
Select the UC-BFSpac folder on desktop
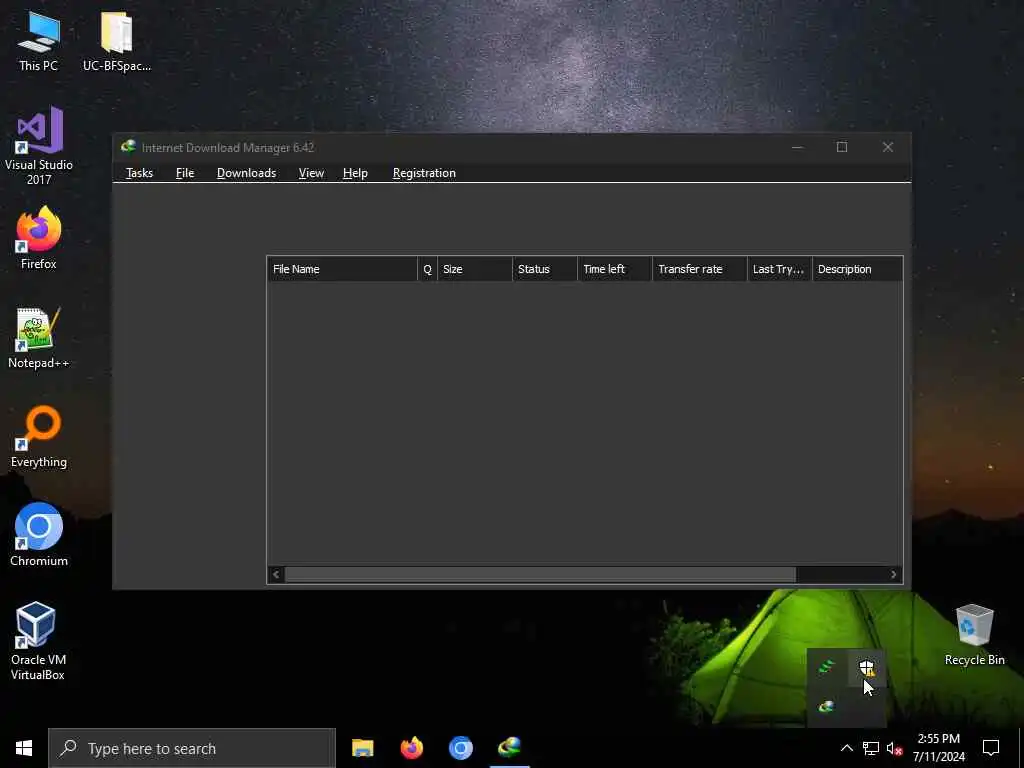[x=117, y=41]
